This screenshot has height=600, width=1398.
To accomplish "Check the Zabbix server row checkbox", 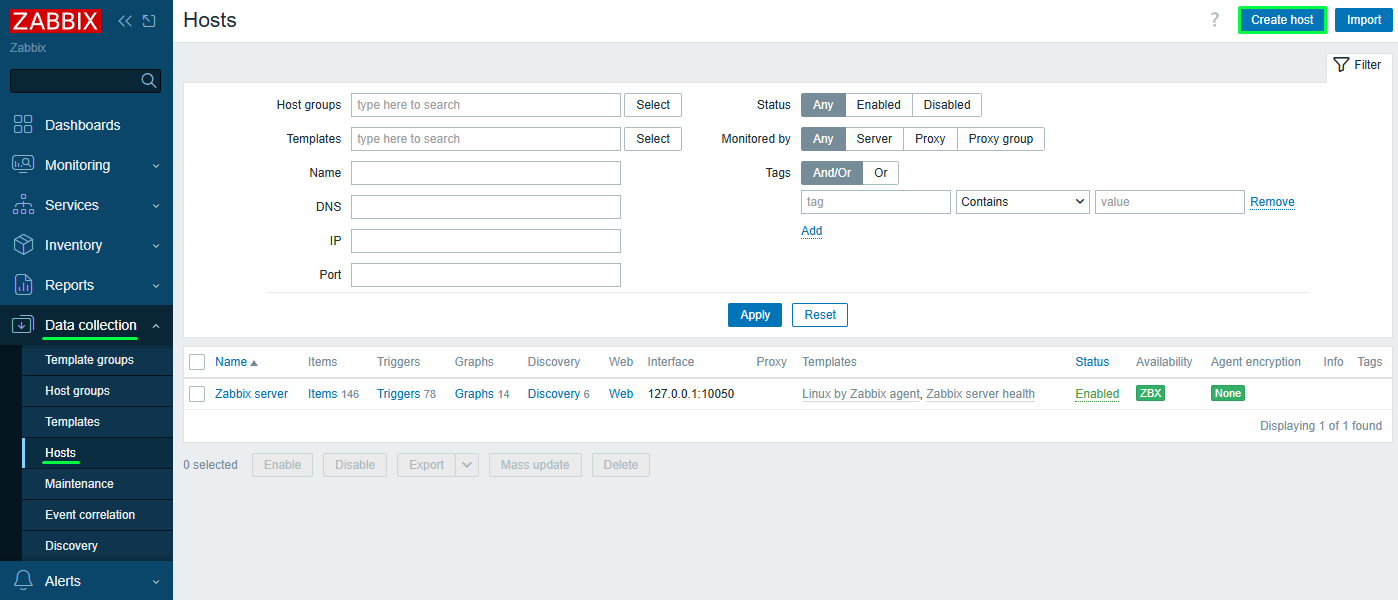I will coord(197,394).
